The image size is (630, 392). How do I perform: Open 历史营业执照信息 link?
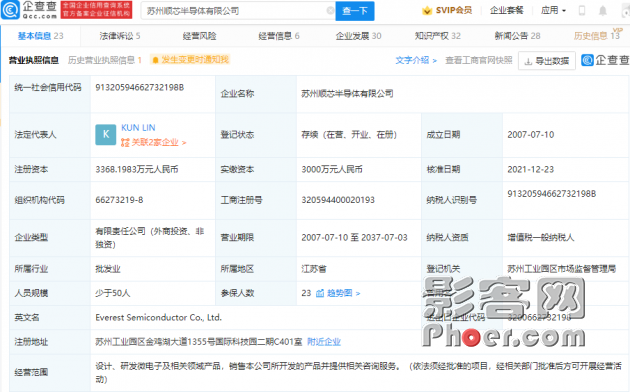pyautogui.click(x=104, y=60)
